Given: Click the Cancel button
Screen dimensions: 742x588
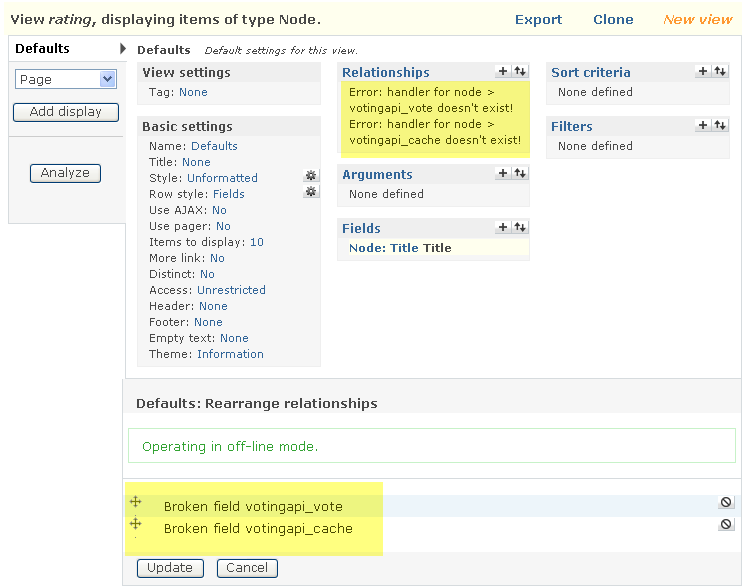Looking at the screenshot, I should pyautogui.click(x=247, y=568).
